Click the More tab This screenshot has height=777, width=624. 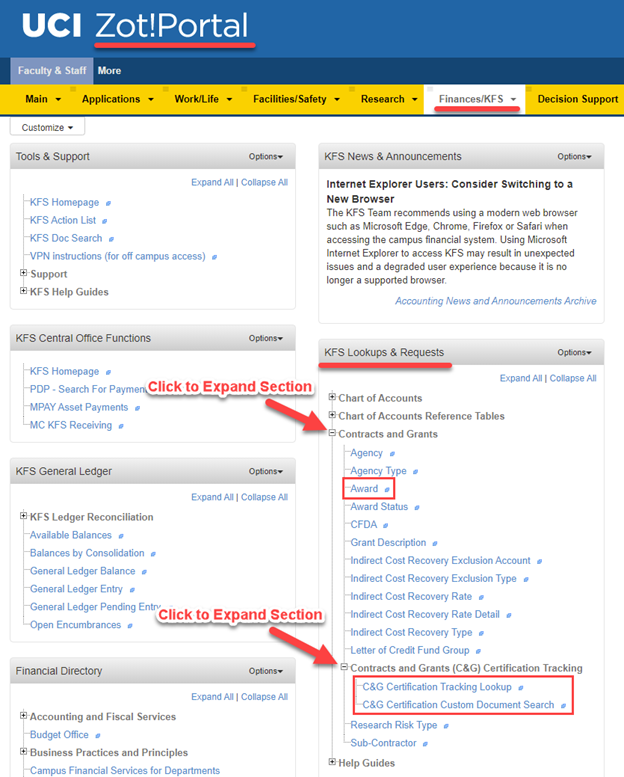109,71
